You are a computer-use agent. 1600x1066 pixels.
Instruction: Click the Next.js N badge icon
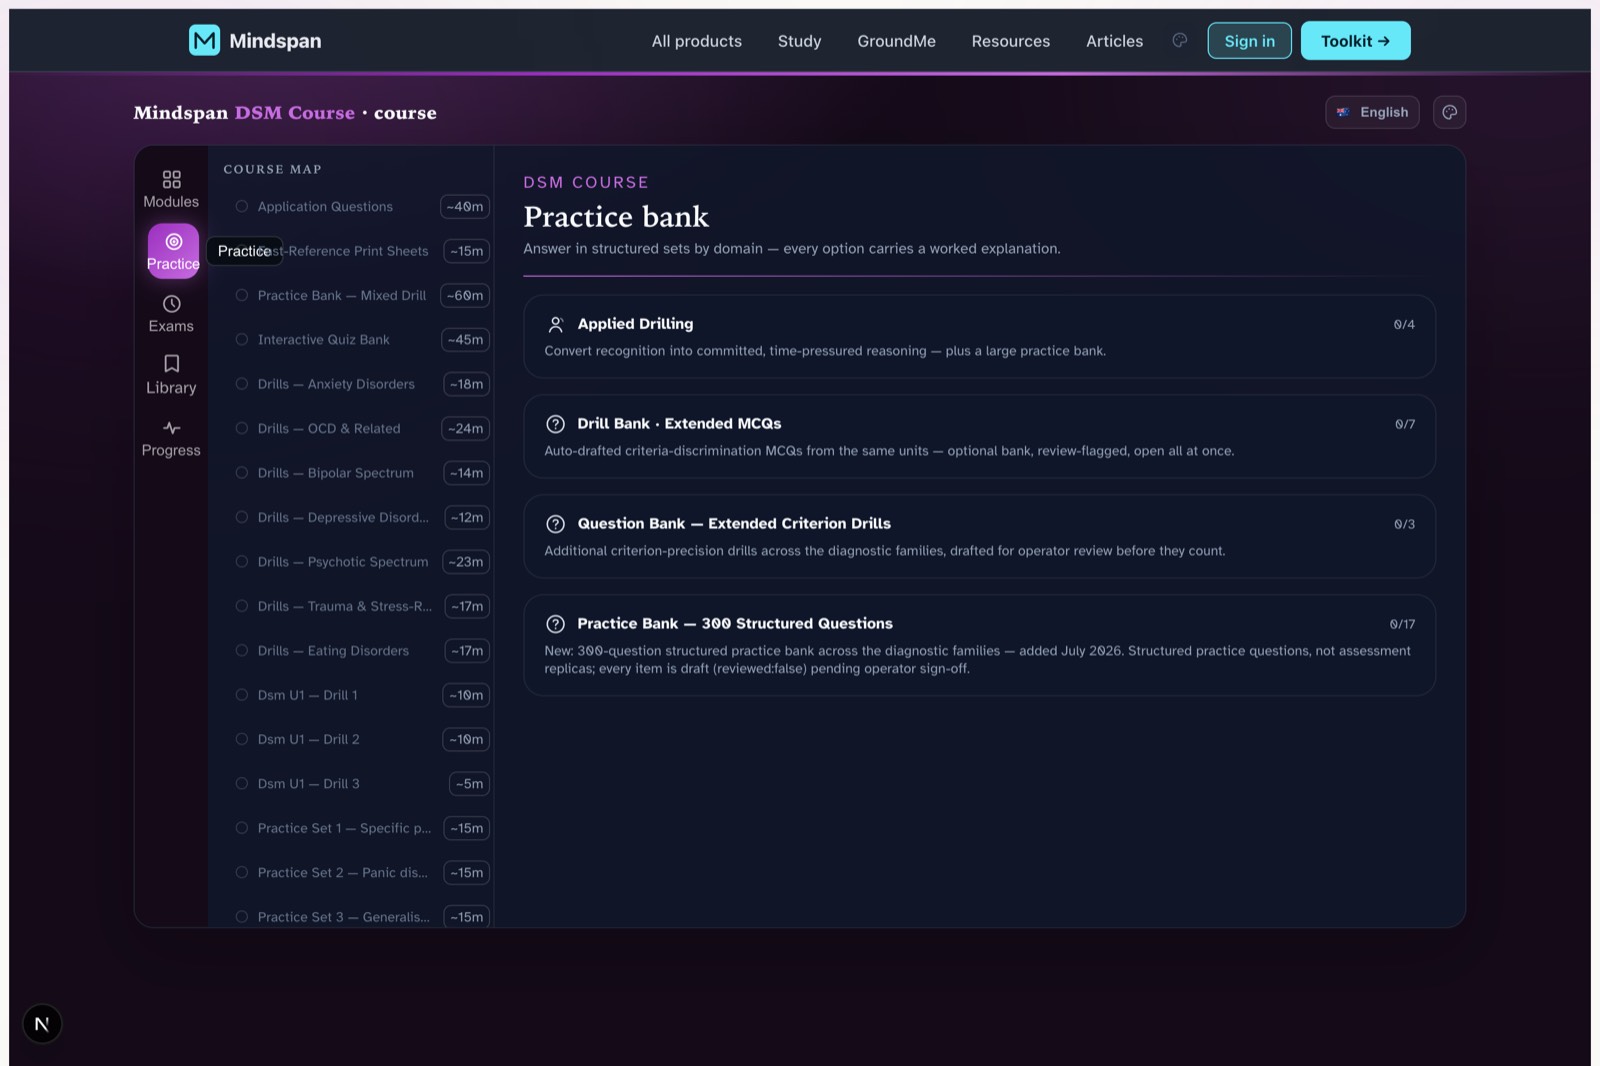42,1023
